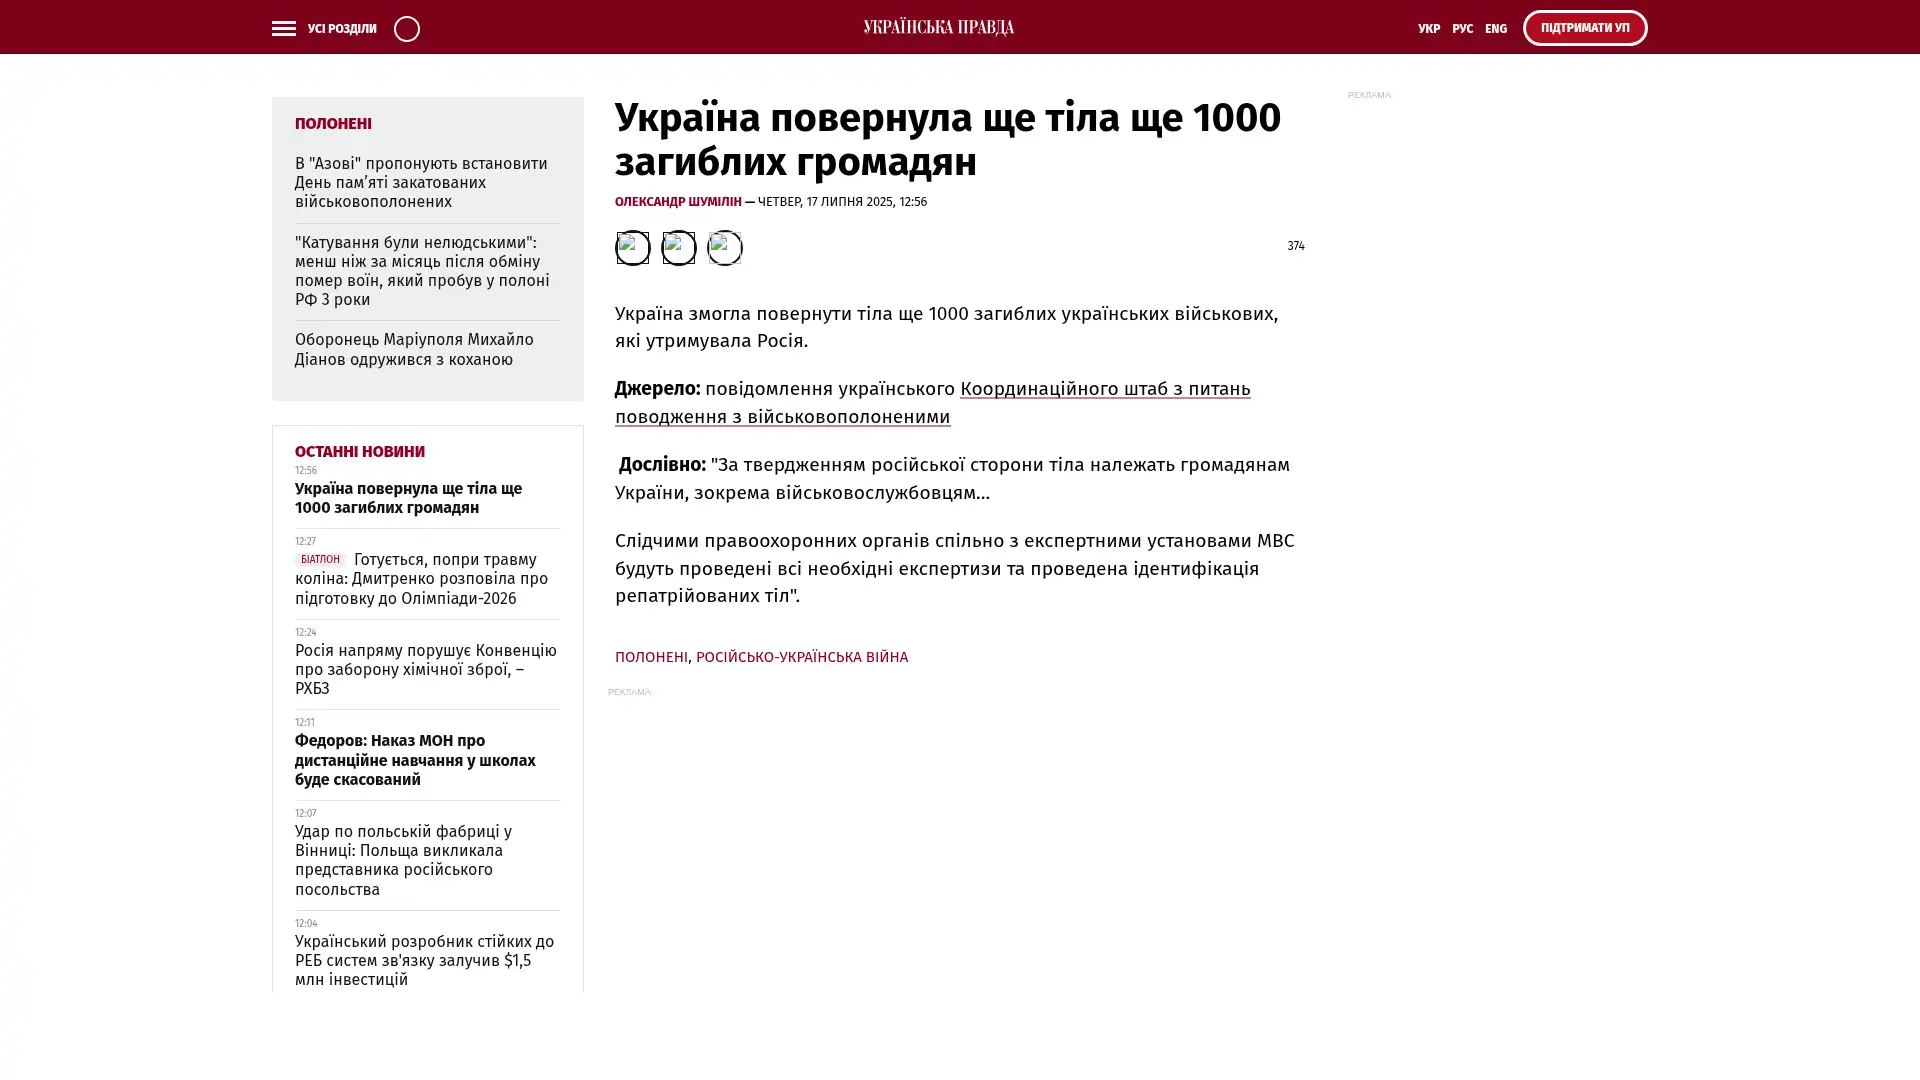Screen dimensions: 1920x1080
Task: Open the Полонені tag below the article
Action: 650,657
